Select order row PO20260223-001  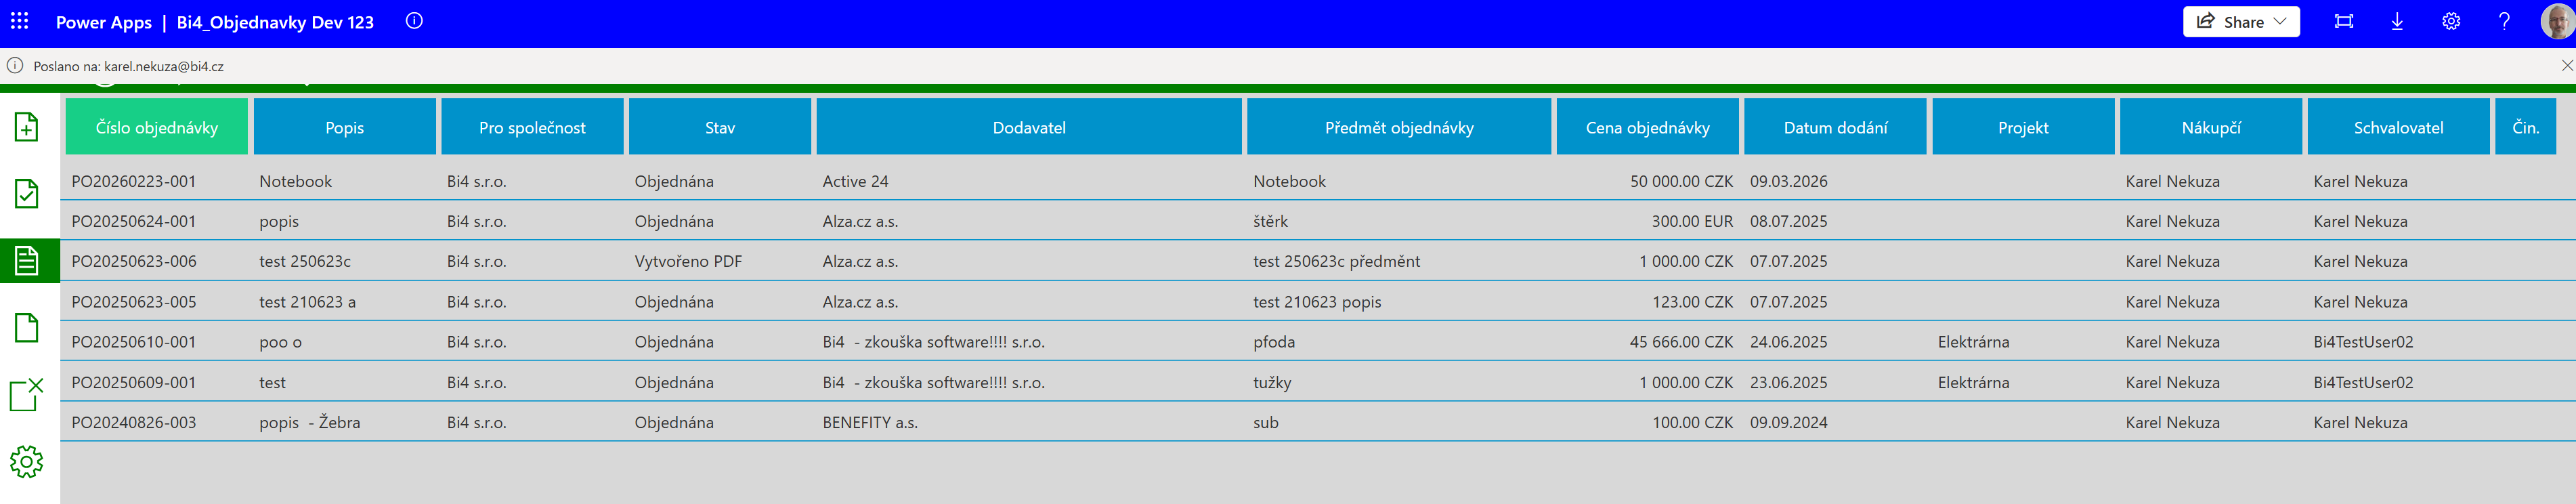tap(134, 181)
